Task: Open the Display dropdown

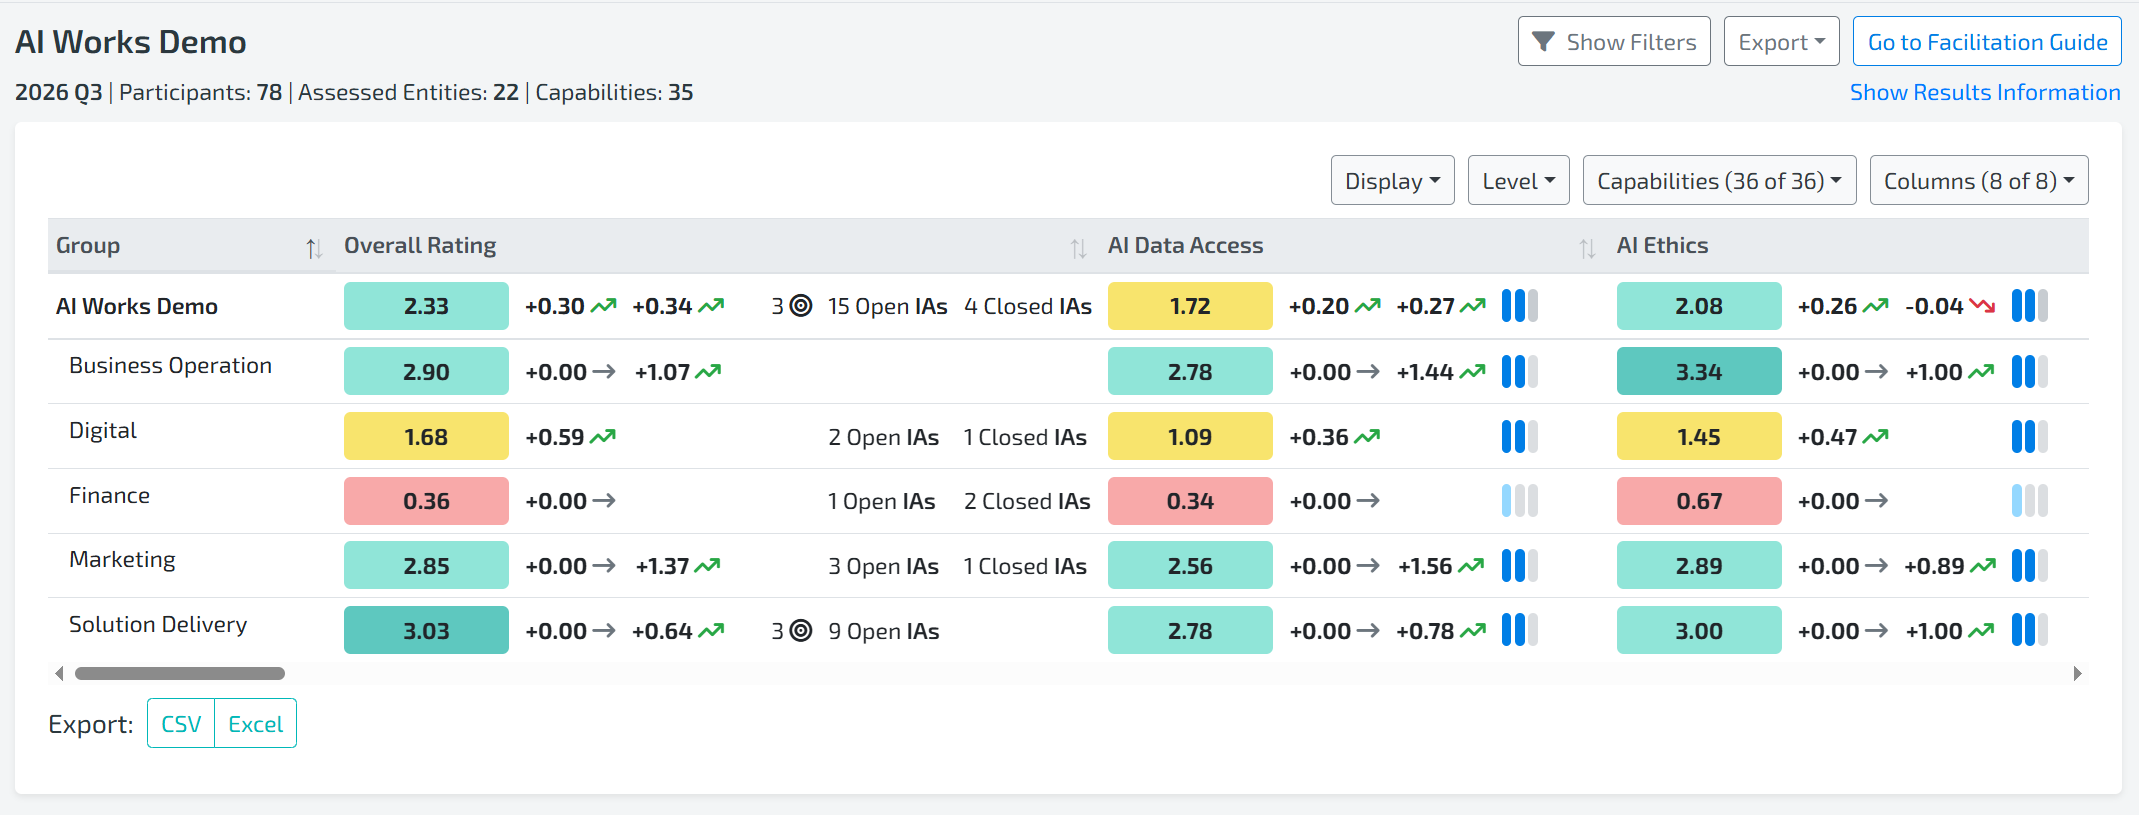Action: coord(1392,181)
